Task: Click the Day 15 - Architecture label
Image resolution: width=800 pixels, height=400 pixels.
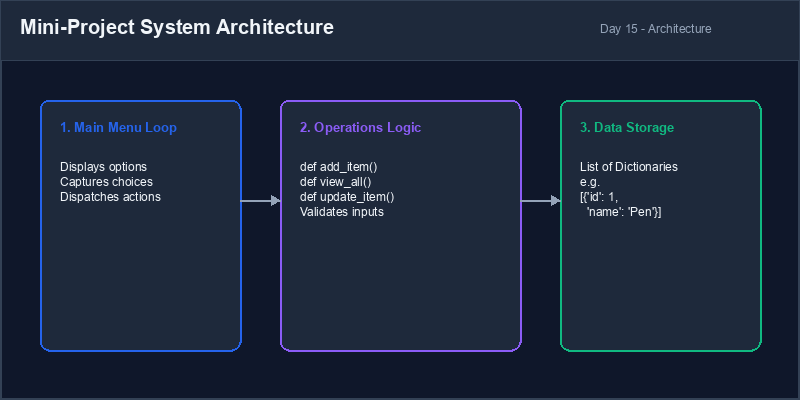Action: pos(656,29)
